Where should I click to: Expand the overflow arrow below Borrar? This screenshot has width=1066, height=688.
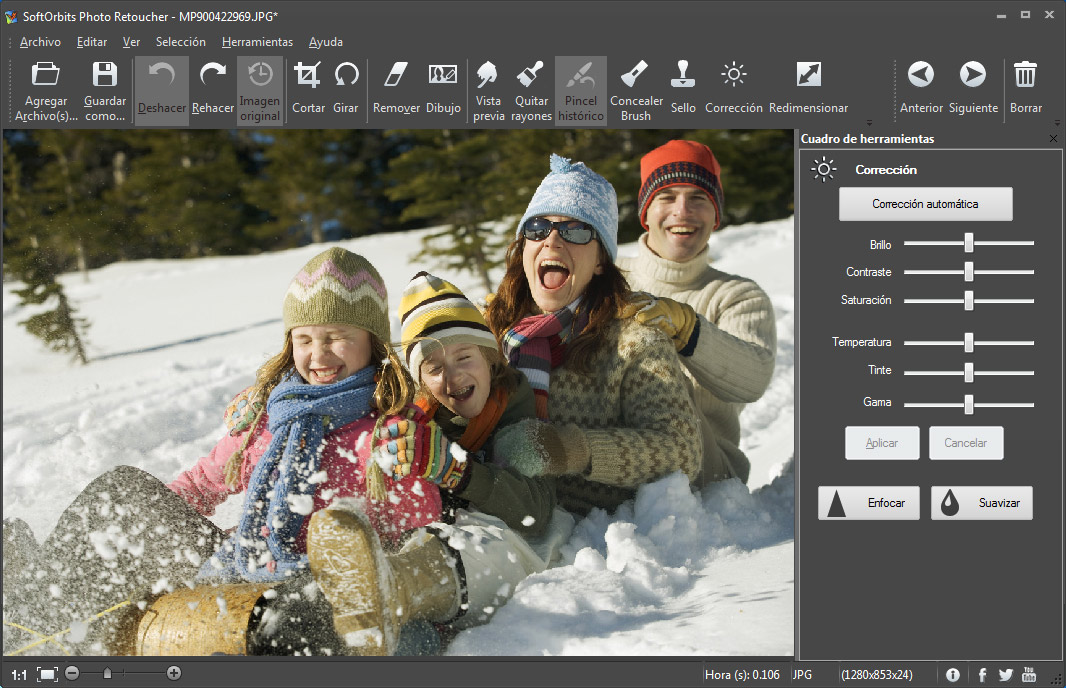tap(1057, 122)
